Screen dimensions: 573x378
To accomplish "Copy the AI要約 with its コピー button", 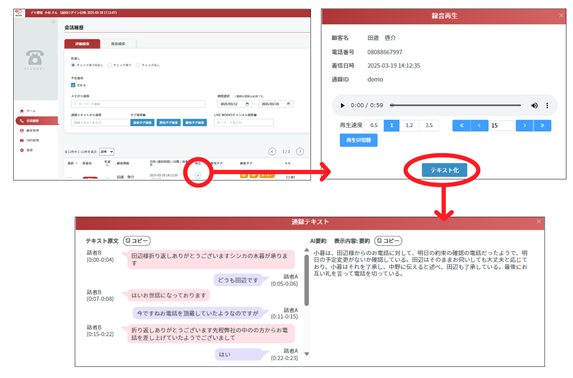I will coord(388,241).
